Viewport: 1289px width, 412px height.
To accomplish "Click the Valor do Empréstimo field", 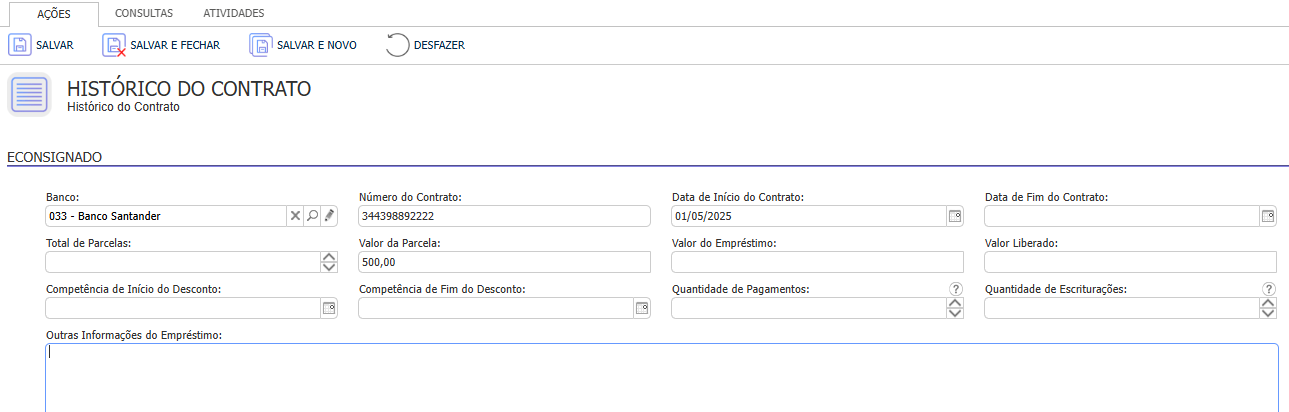I will point(817,262).
